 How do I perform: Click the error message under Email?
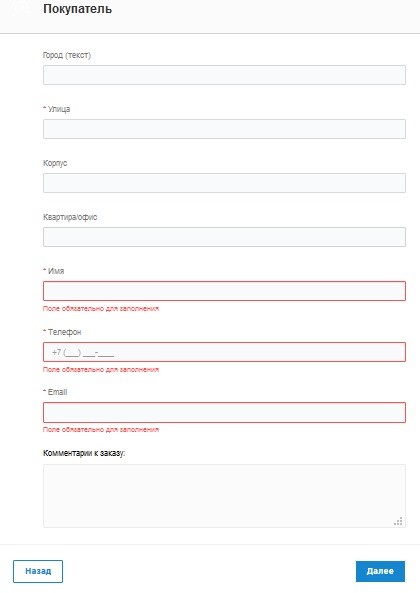coord(101,430)
